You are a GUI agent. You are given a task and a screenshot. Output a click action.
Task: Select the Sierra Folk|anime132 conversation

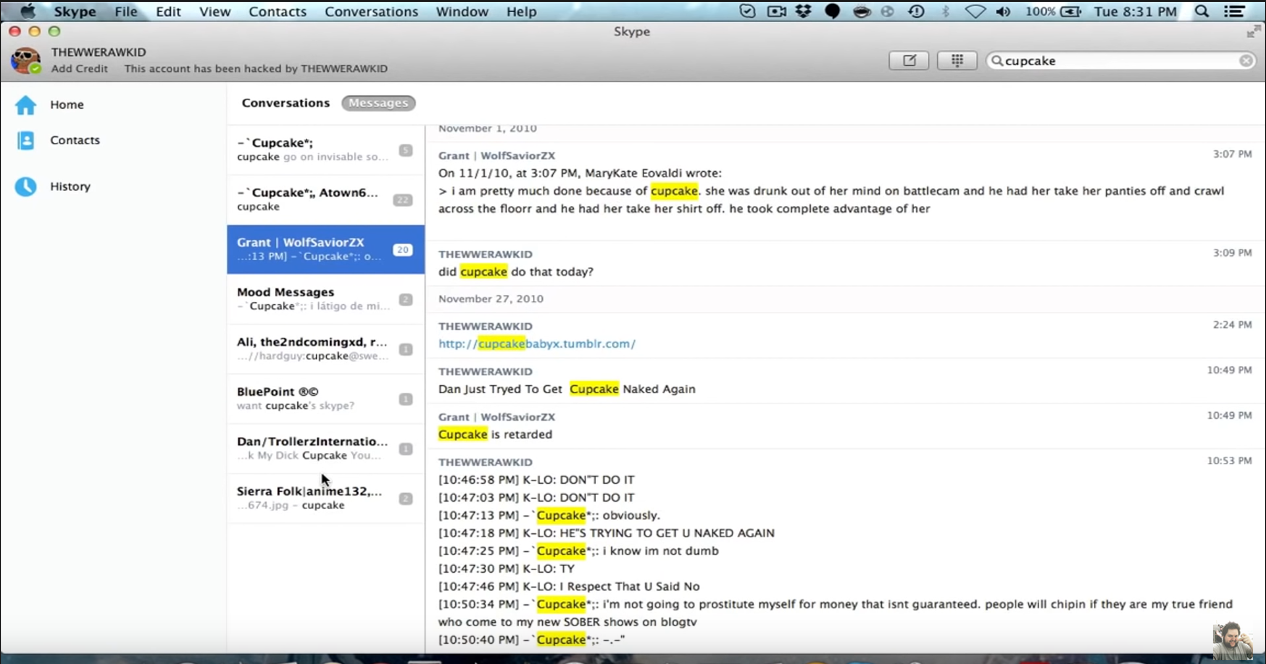point(326,498)
